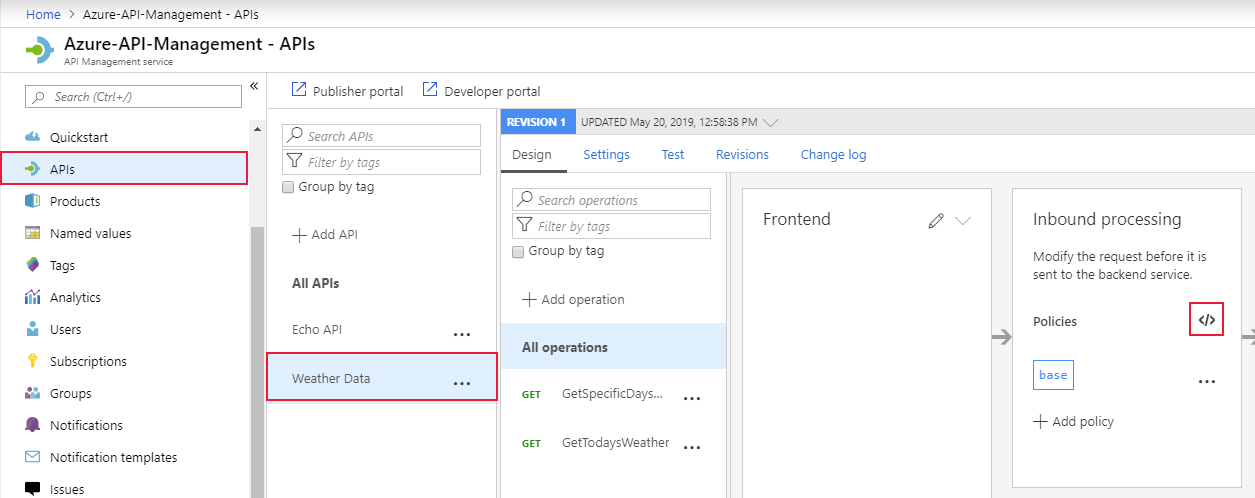Click the operations Filter by tags field
Screen dimensions: 1255x498
point(612,226)
